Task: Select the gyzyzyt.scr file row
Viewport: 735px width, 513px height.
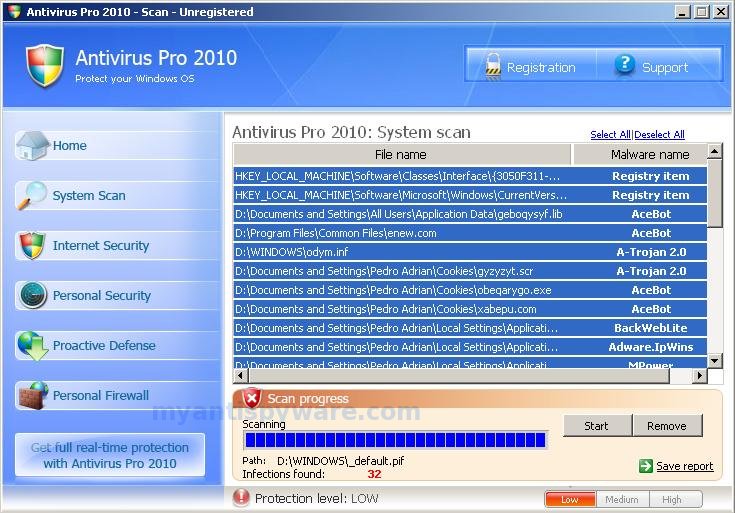Action: (470, 271)
